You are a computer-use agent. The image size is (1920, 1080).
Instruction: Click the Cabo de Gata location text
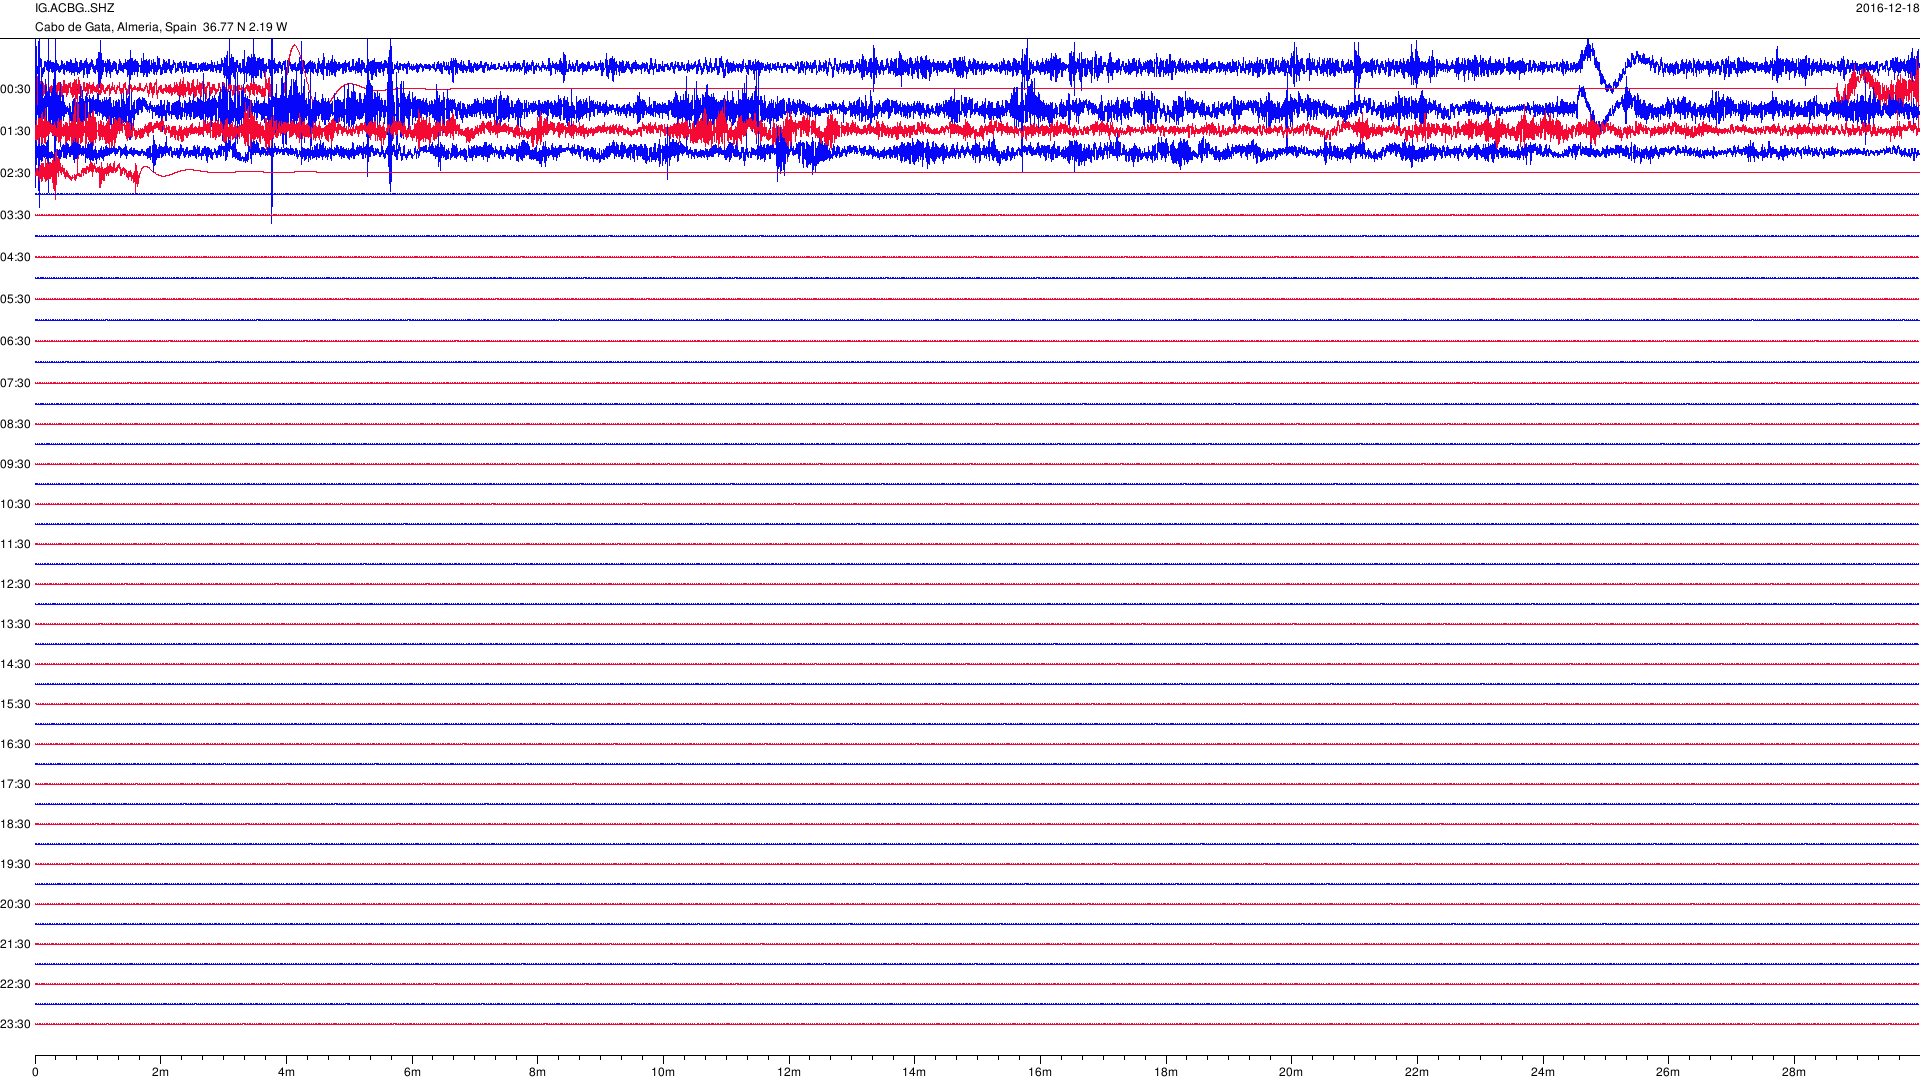(161, 27)
